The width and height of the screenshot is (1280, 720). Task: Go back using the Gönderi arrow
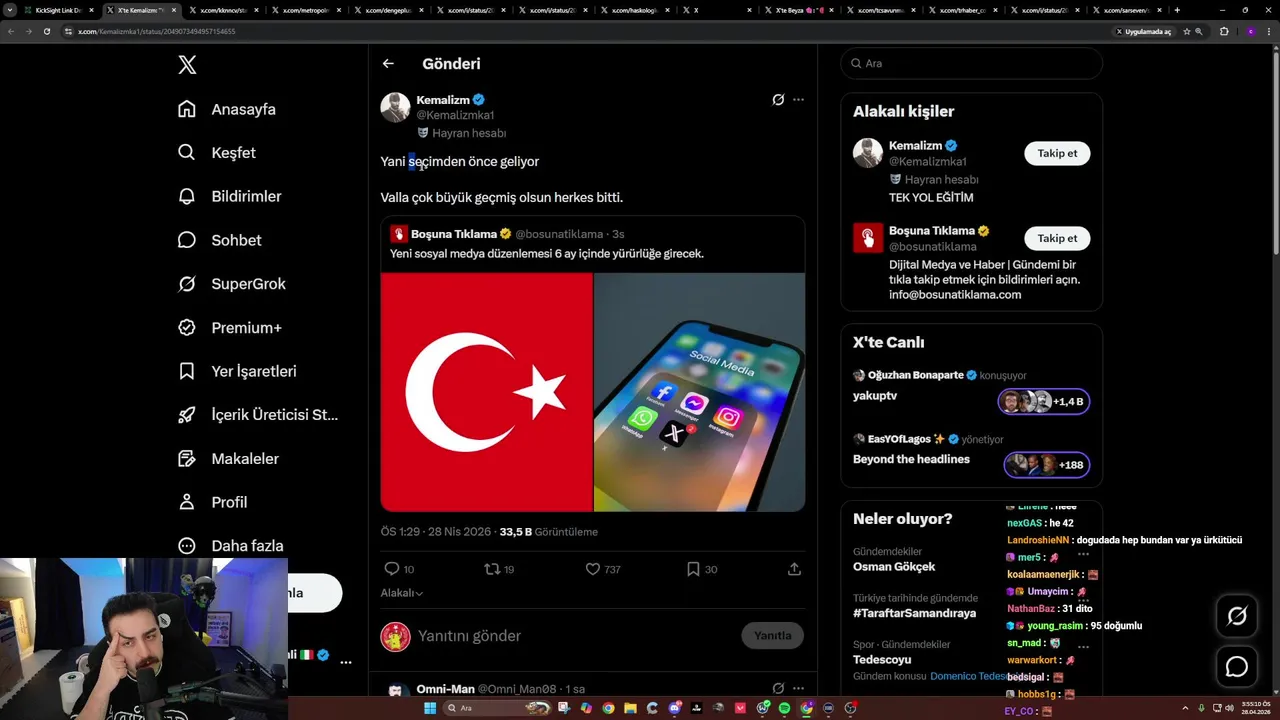388,63
